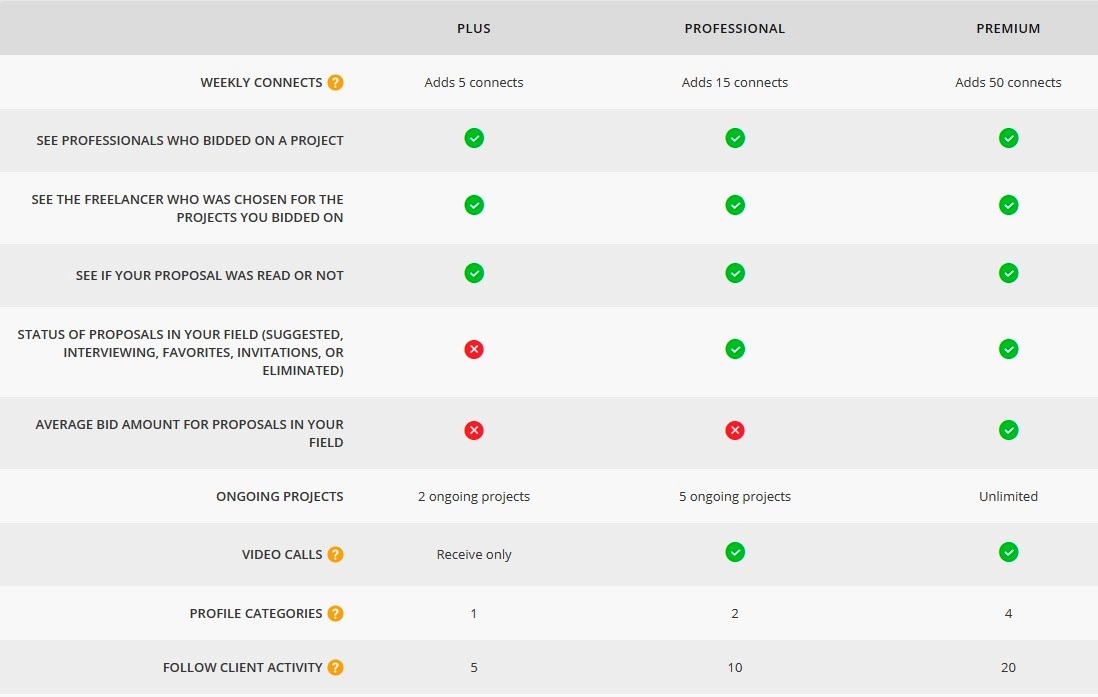Click the question mark next to Video Calls
1098x697 pixels.
click(335, 554)
